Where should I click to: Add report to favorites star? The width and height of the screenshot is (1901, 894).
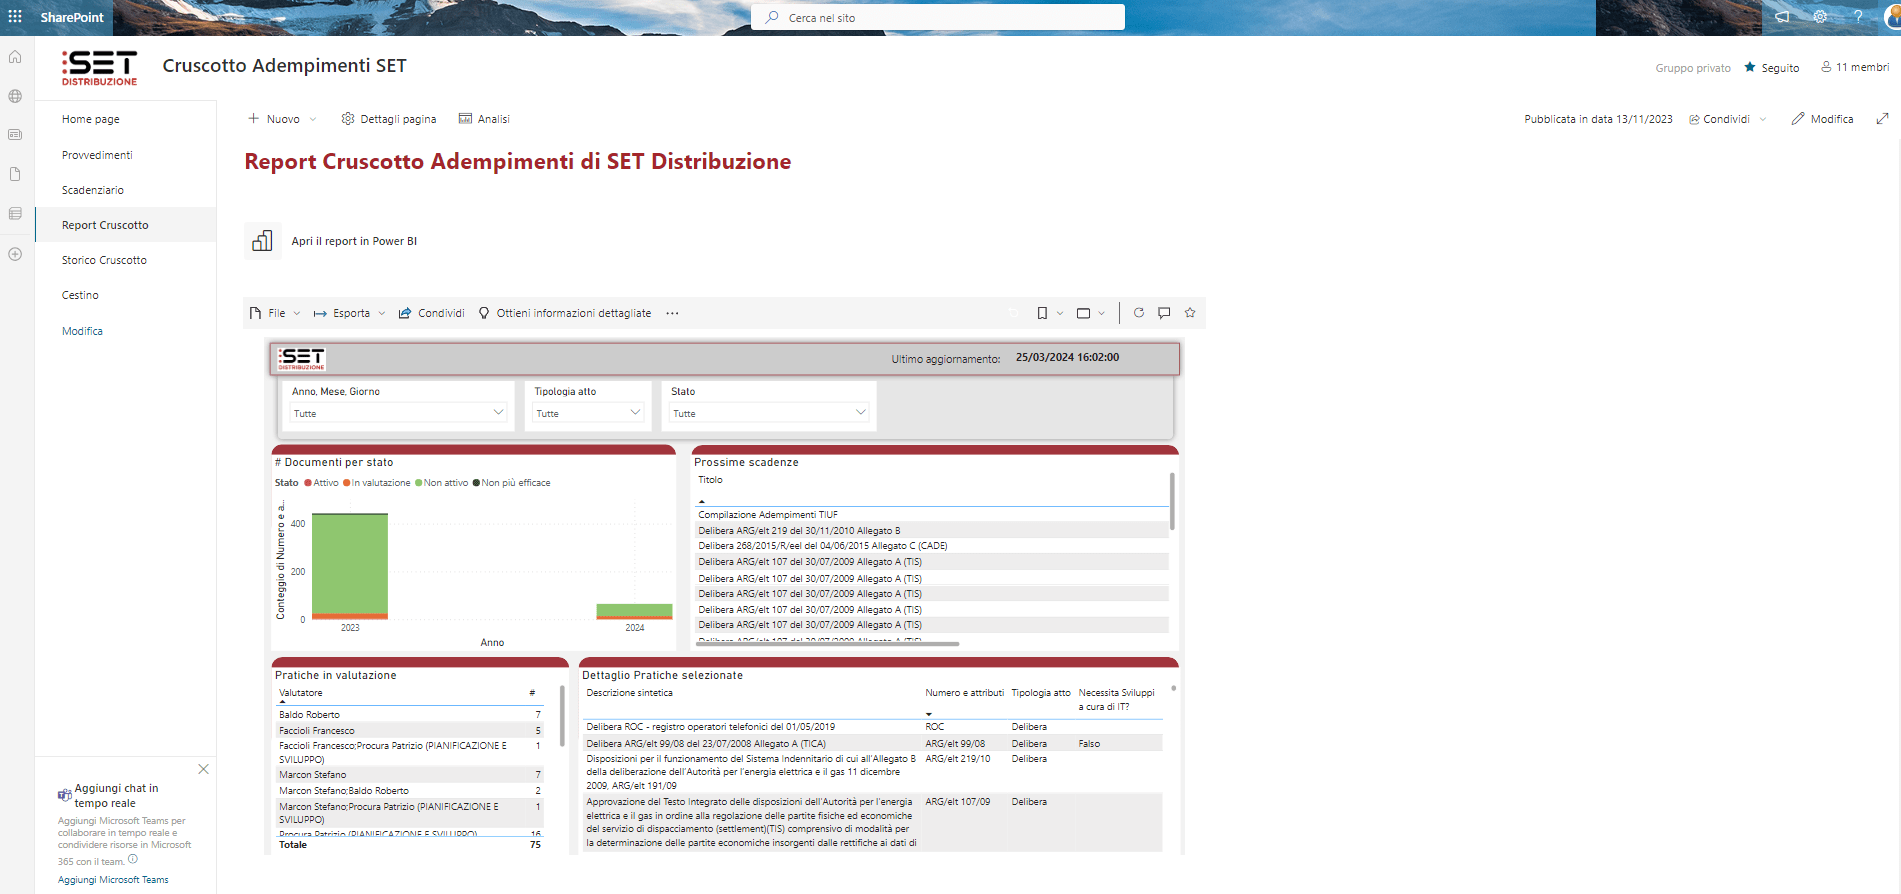(x=1190, y=313)
